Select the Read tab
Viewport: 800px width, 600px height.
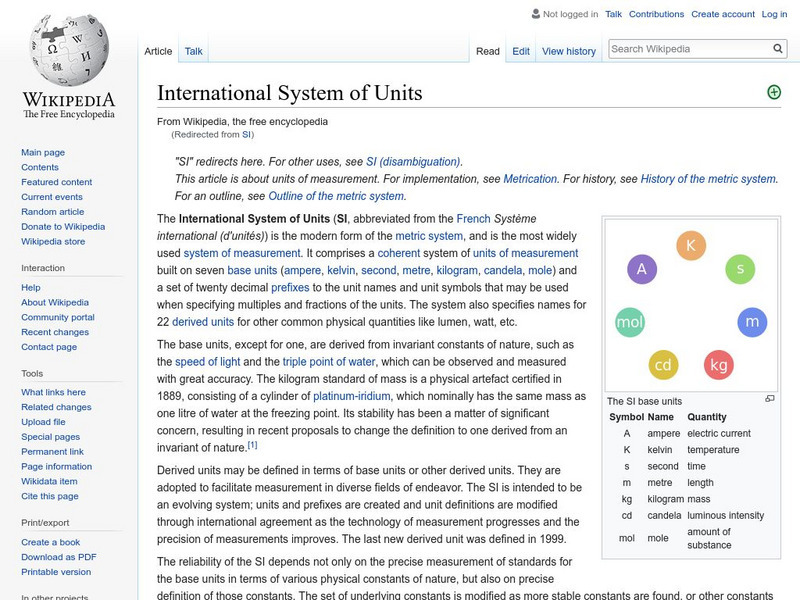[x=488, y=51]
